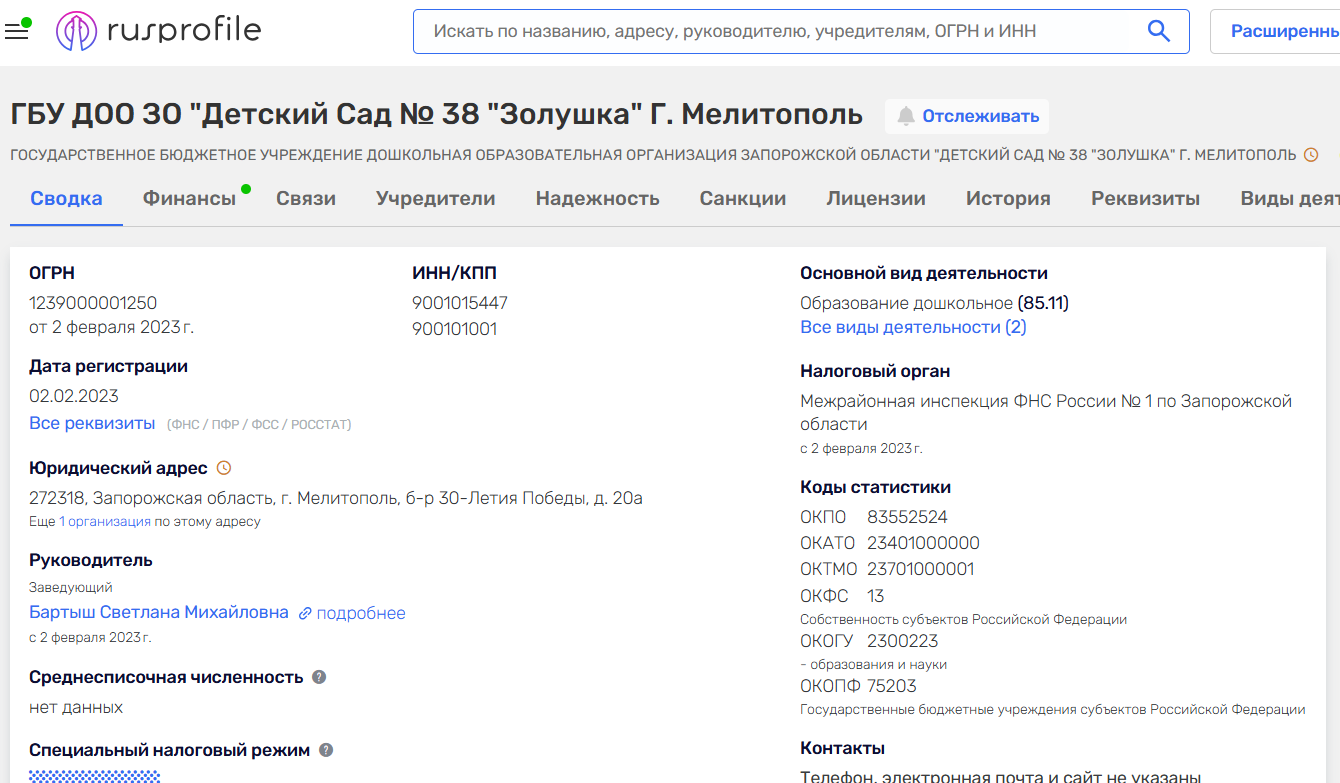Go to the Надежность tab
The width and height of the screenshot is (1340, 783).
pyautogui.click(x=597, y=198)
